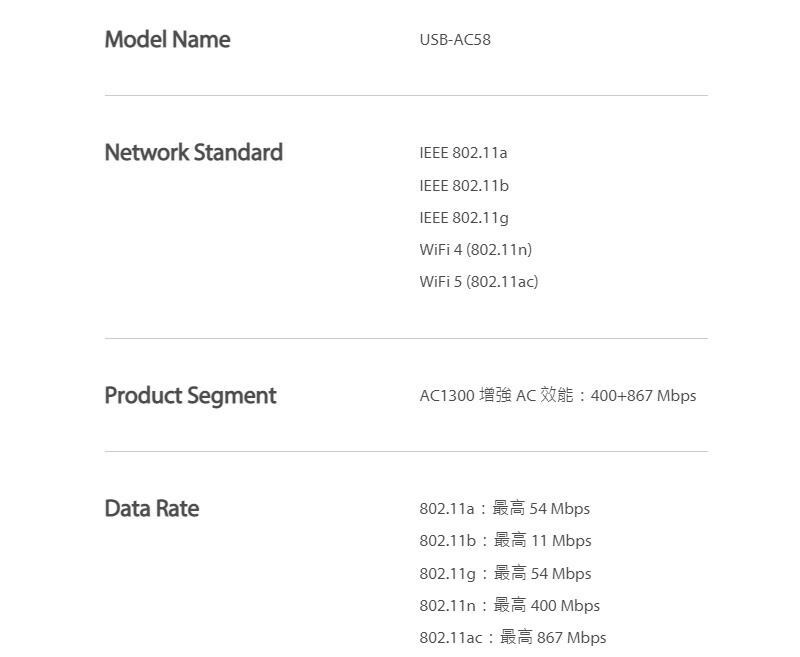Viewport: 800px width, 657px height.
Task: Click the Product Segment heading
Action: [190, 396]
